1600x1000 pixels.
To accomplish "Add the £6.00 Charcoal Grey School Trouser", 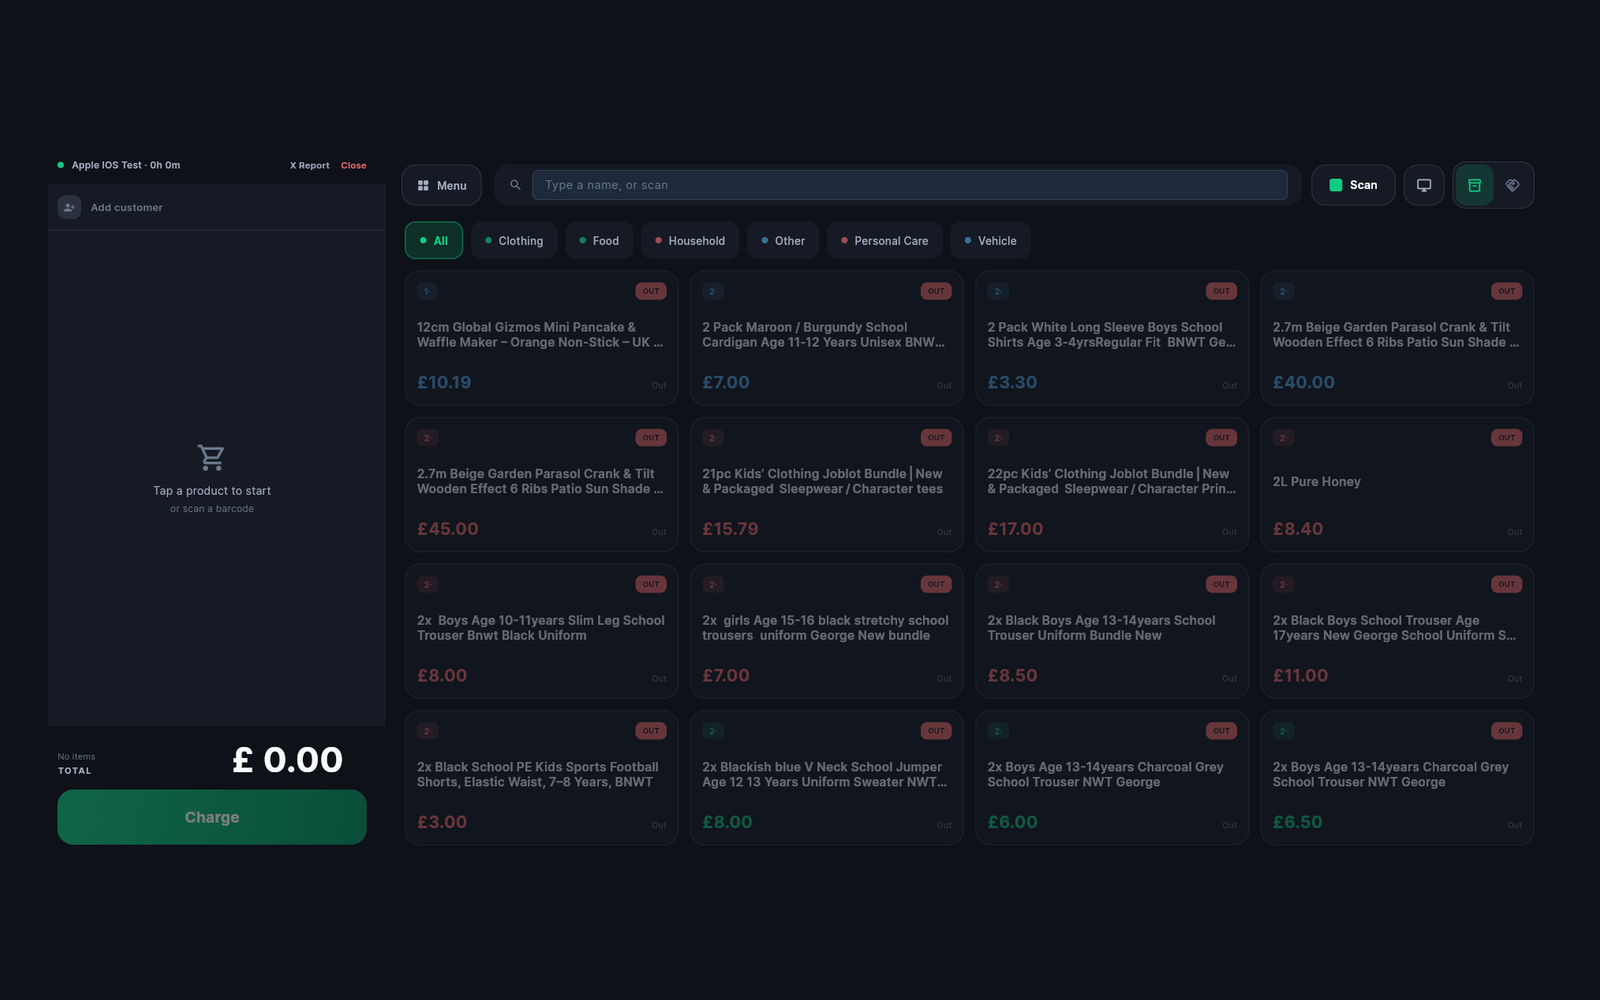I will click(x=1112, y=778).
